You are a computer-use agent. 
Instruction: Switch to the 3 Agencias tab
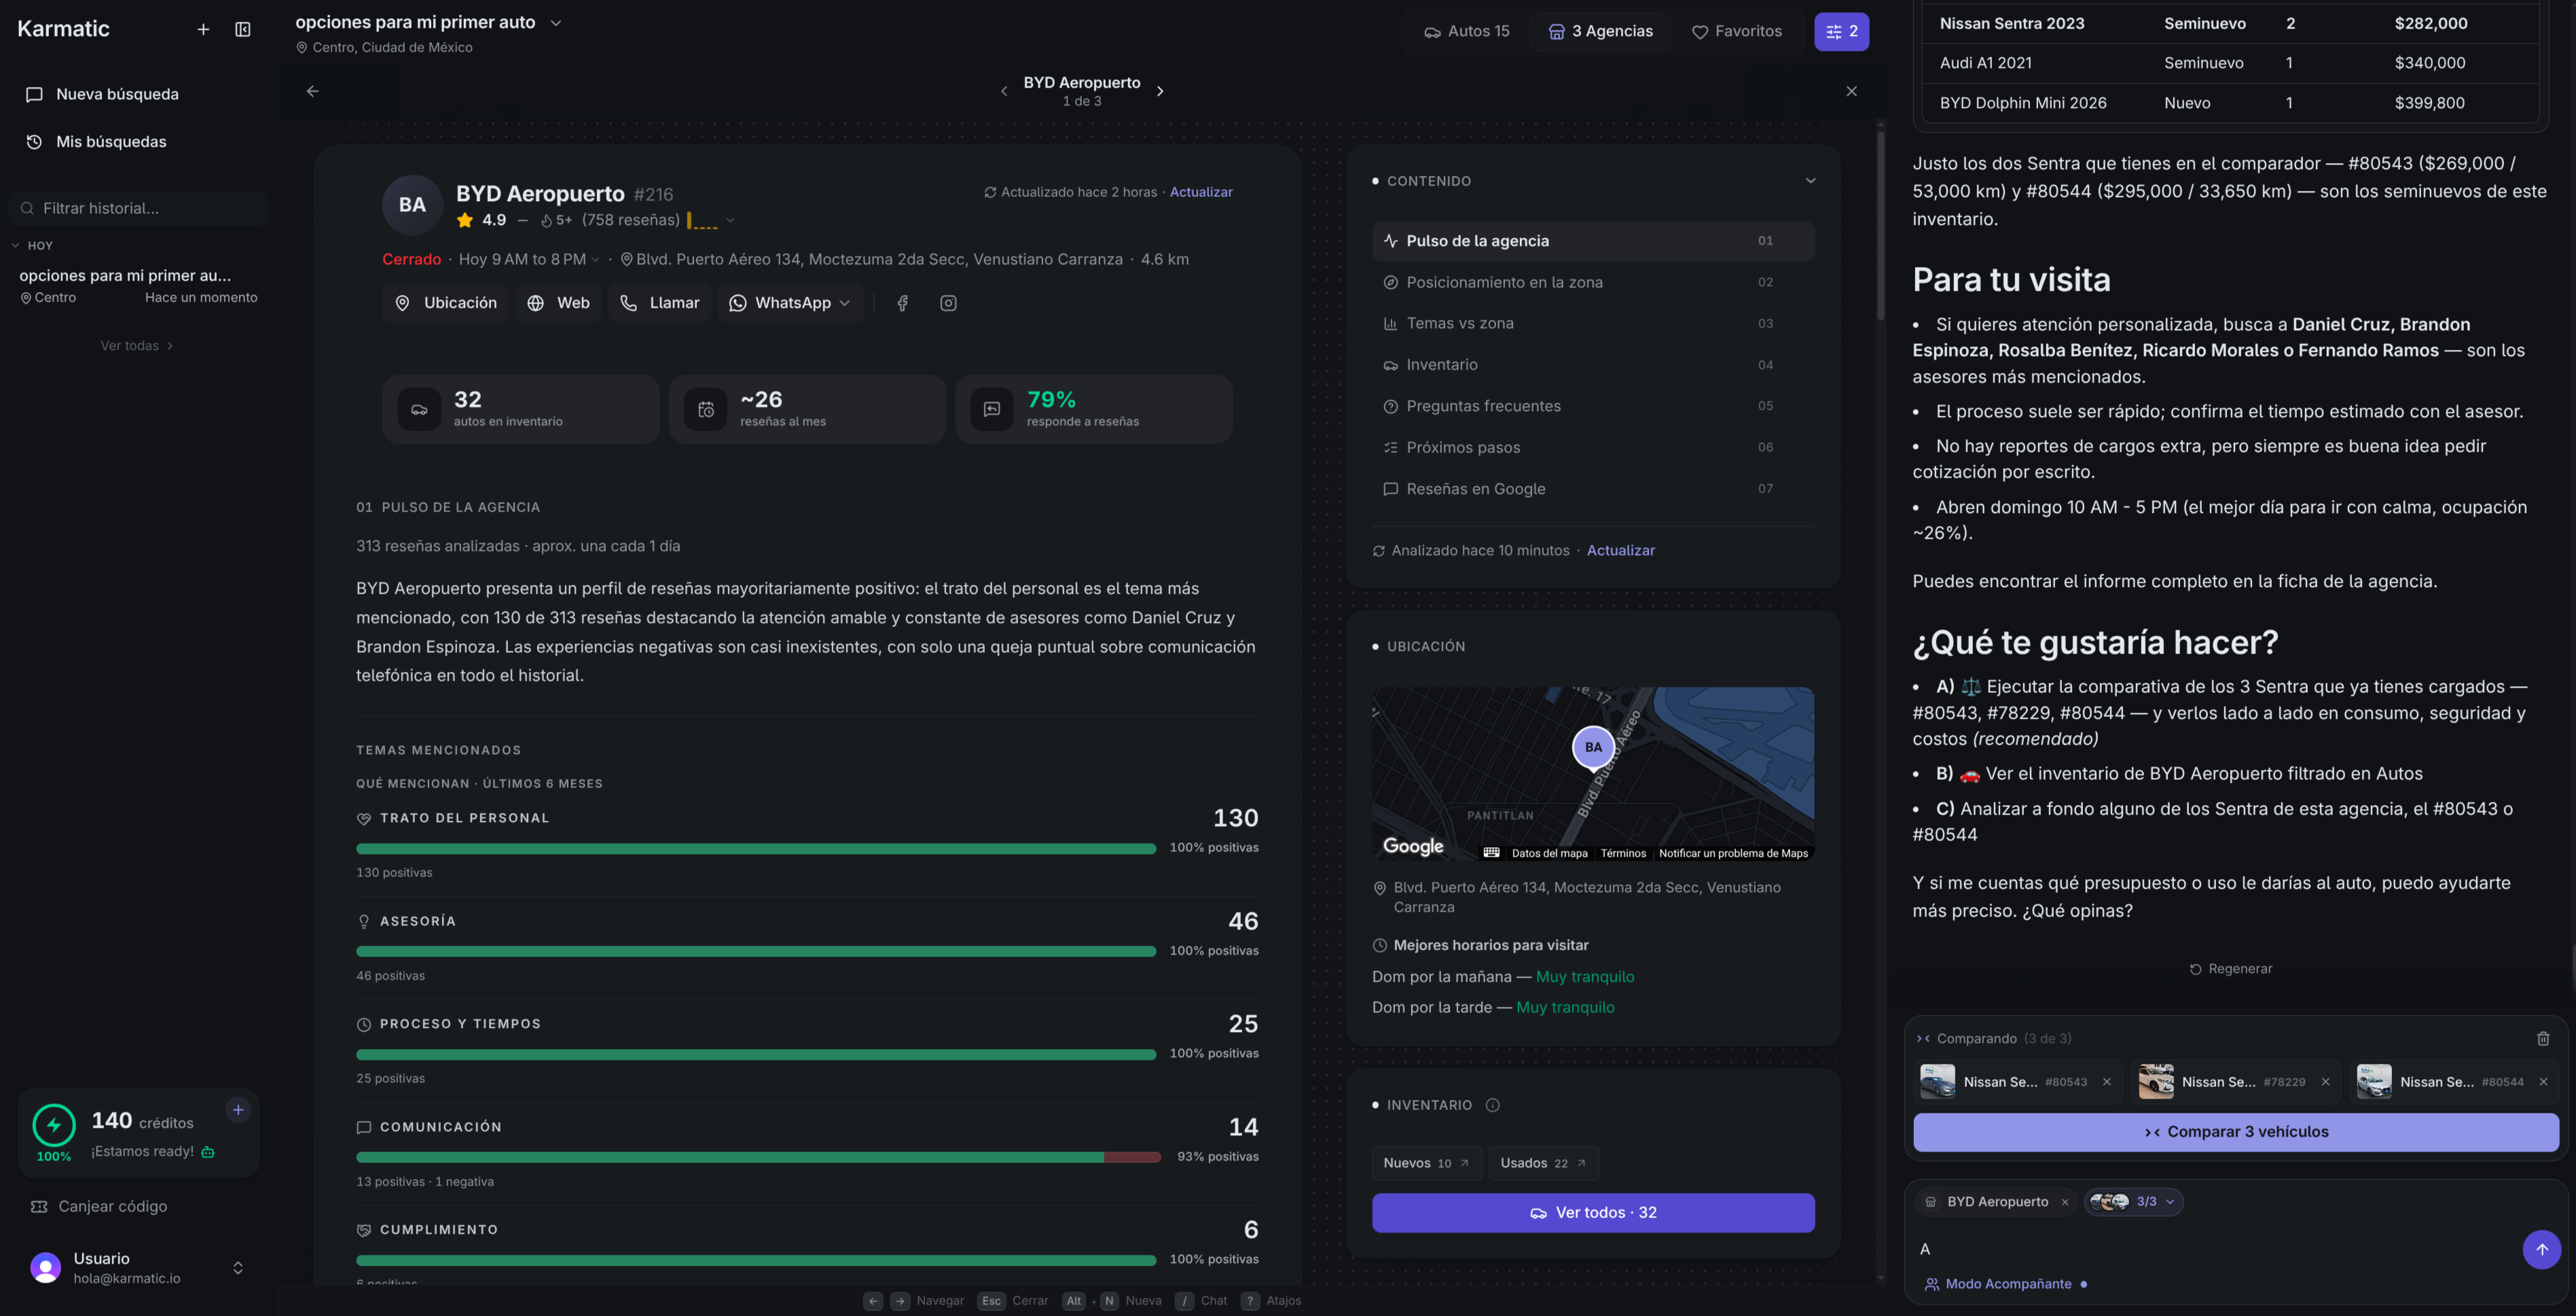(x=1600, y=31)
